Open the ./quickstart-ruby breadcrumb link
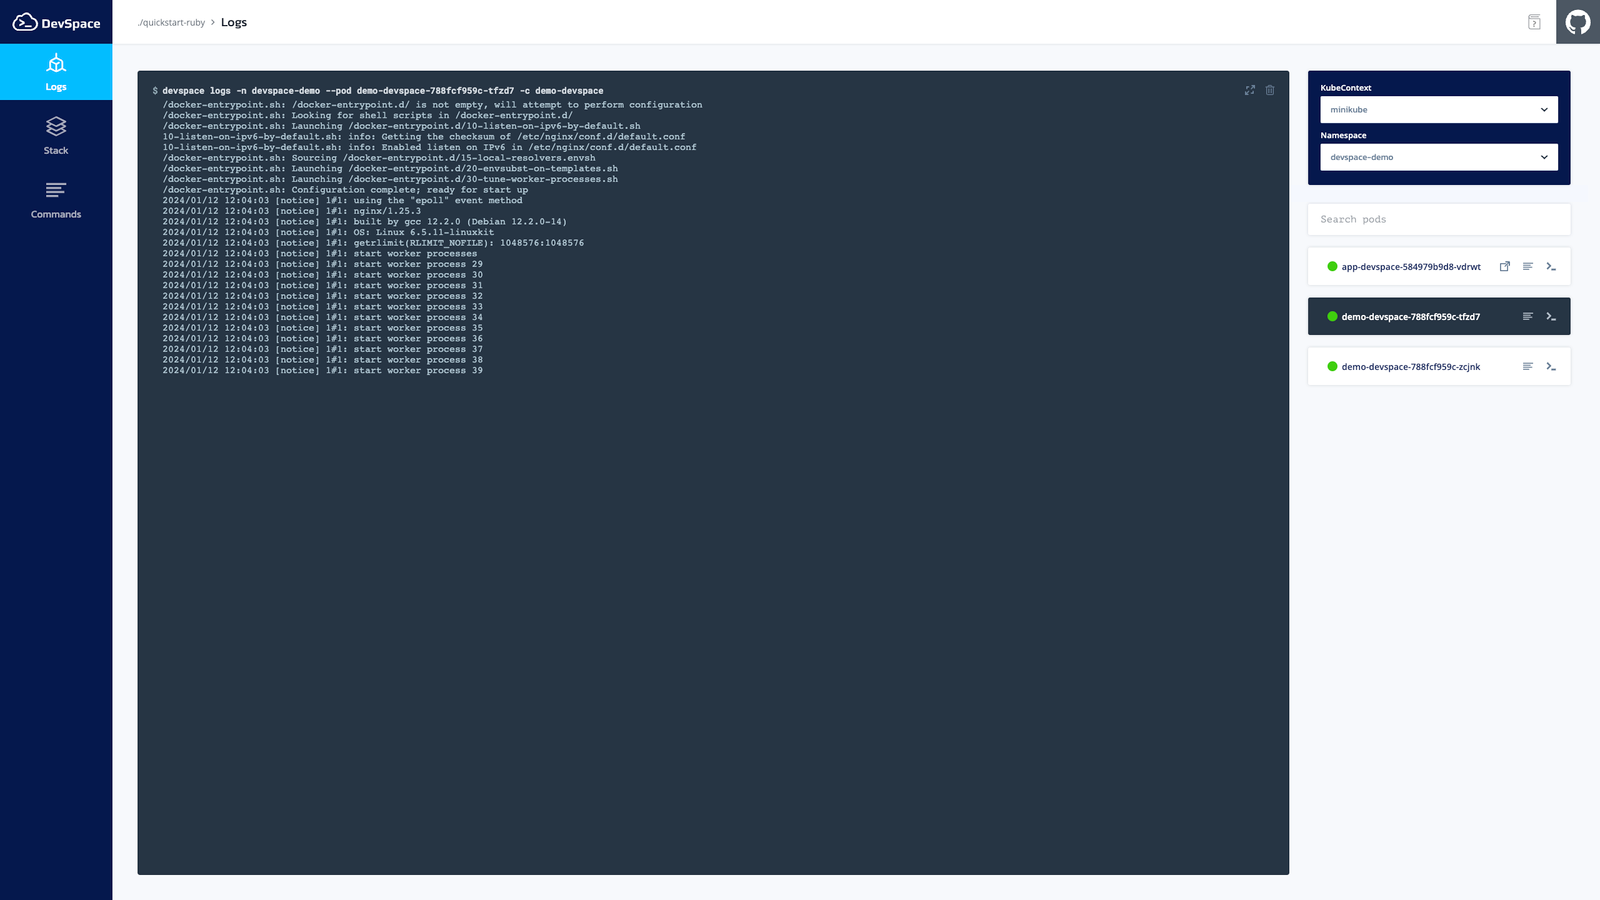 pos(170,22)
